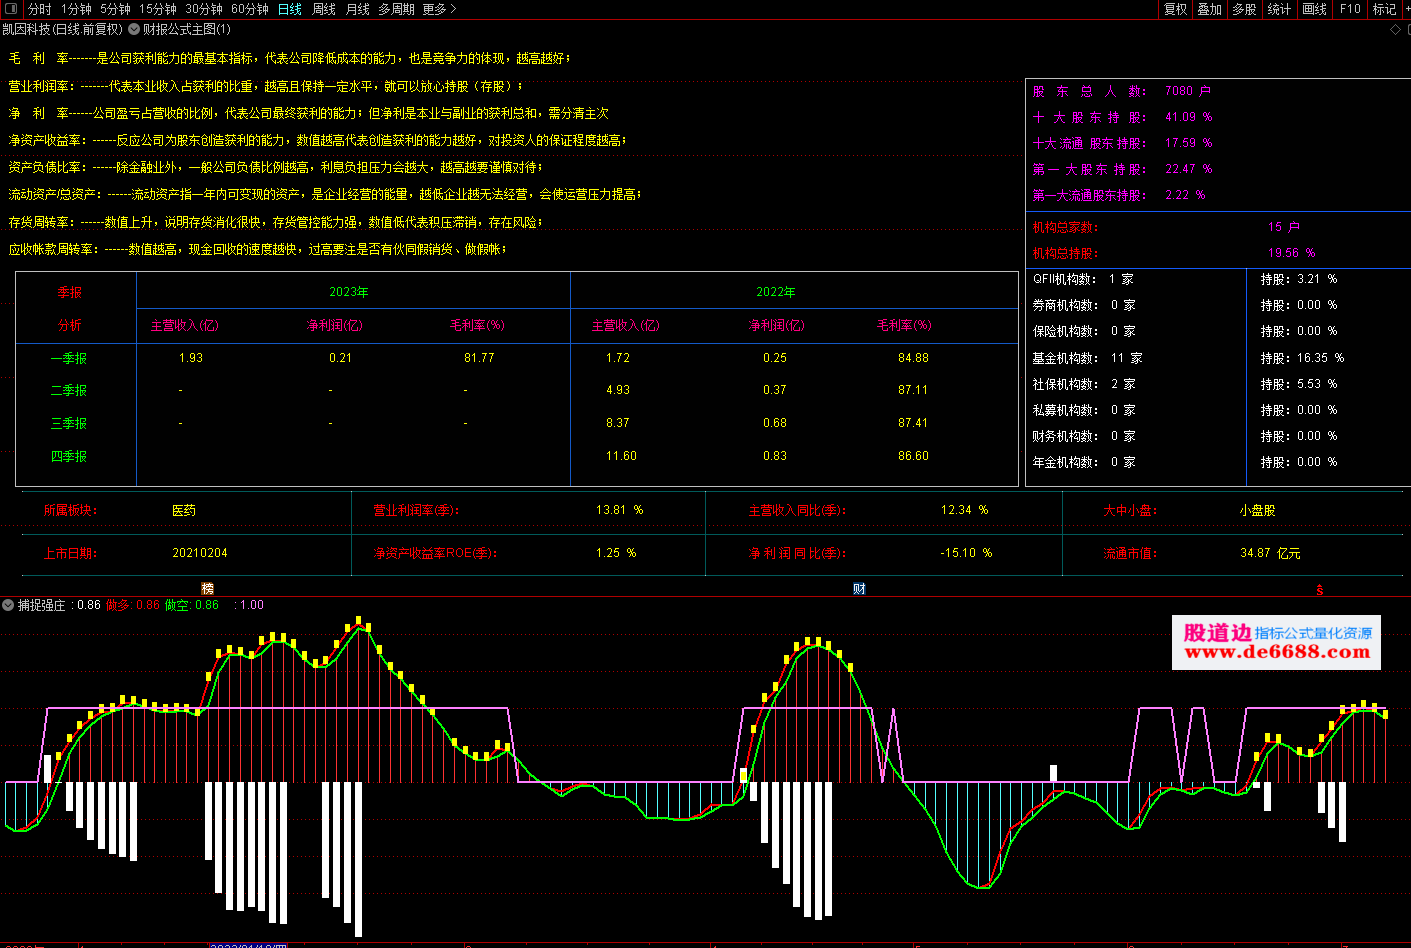
Task: Click the diamond icon at top-right of chart
Action: pyautogui.click(x=1395, y=30)
